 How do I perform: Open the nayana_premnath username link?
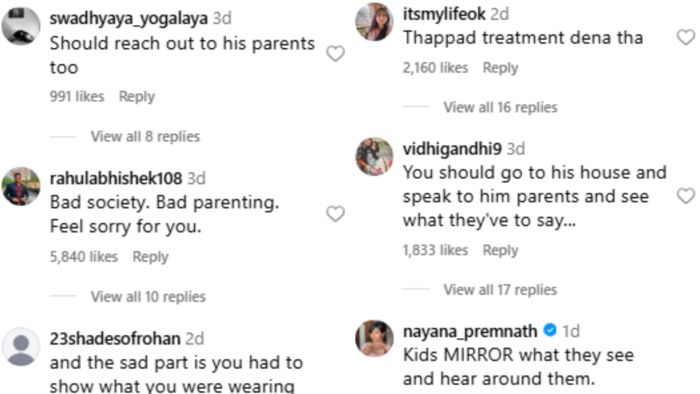tap(470, 331)
